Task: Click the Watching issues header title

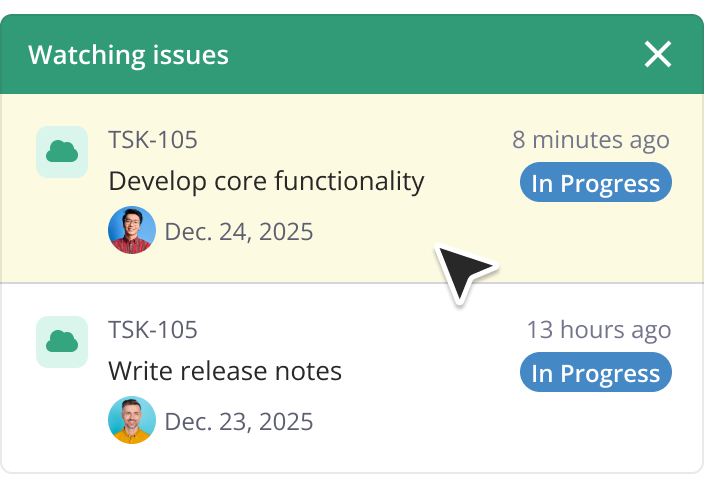Action: [x=128, y=55]
